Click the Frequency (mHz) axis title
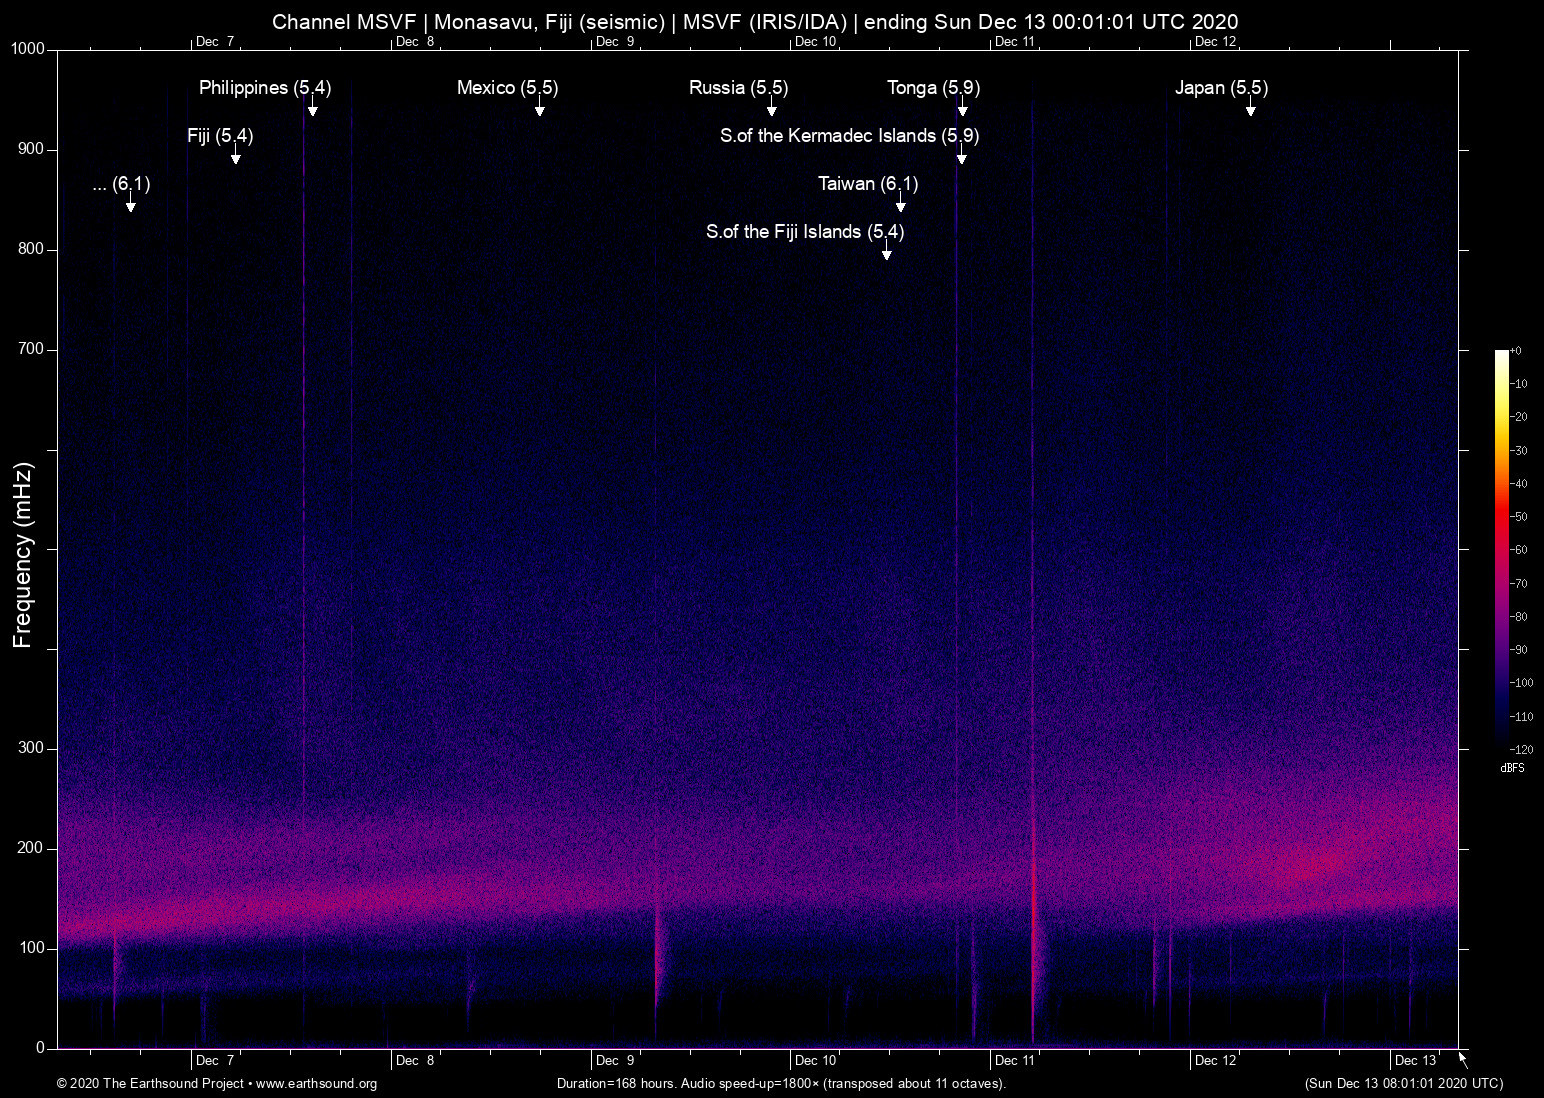Image resolution: width=1544 pixels, height=1098 pixels. [23, 555]
